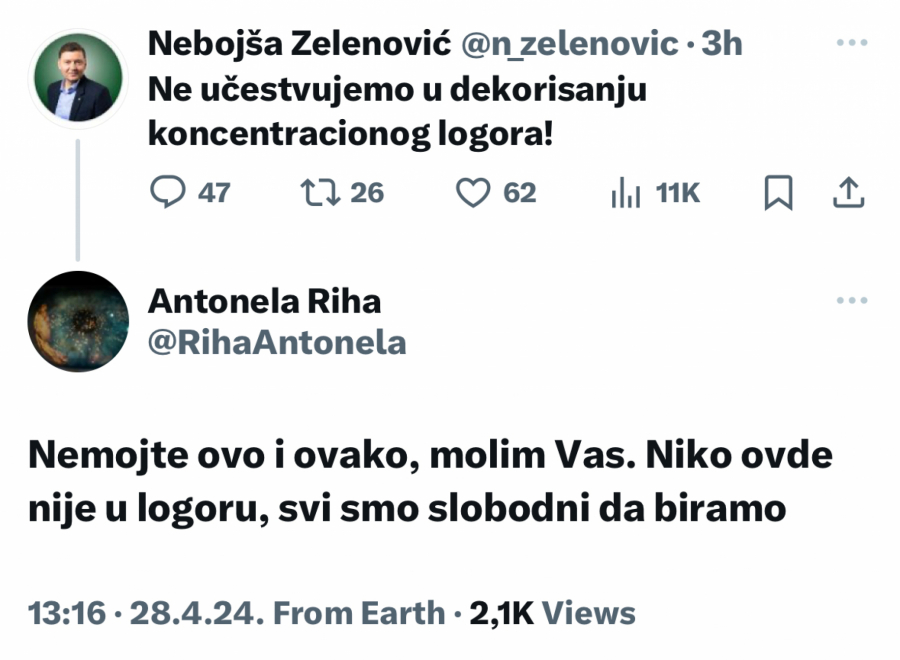Open post analytics via the bar chart icon
The width and height of the screenshot is (900, 660).
[626, 194]
